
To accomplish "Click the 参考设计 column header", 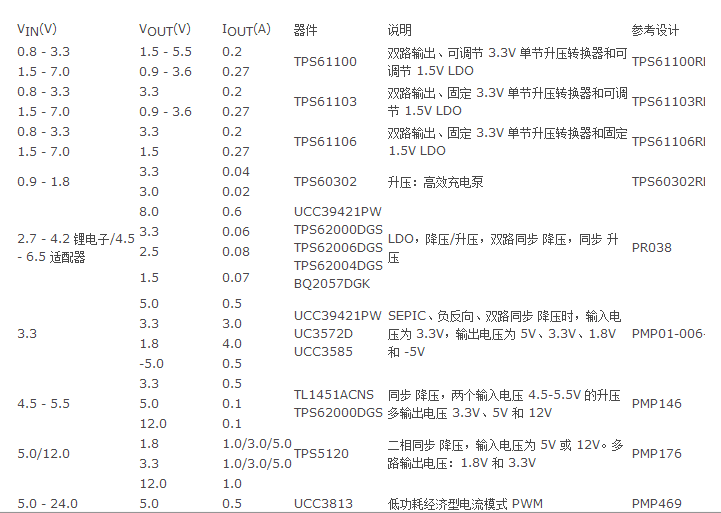I will click(655, 30).
